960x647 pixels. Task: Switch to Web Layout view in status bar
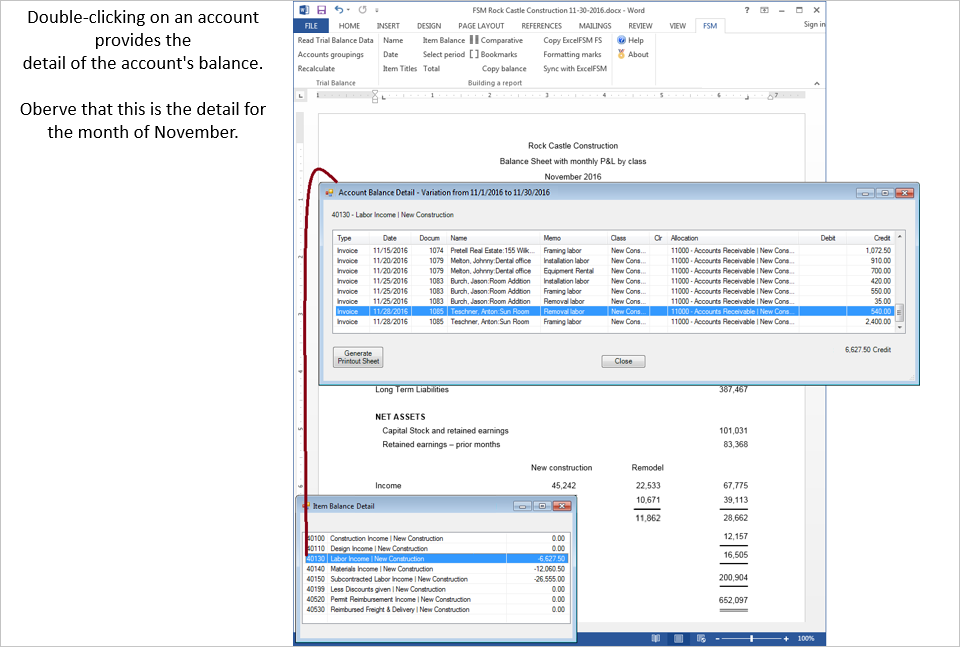tap(701, 638)
